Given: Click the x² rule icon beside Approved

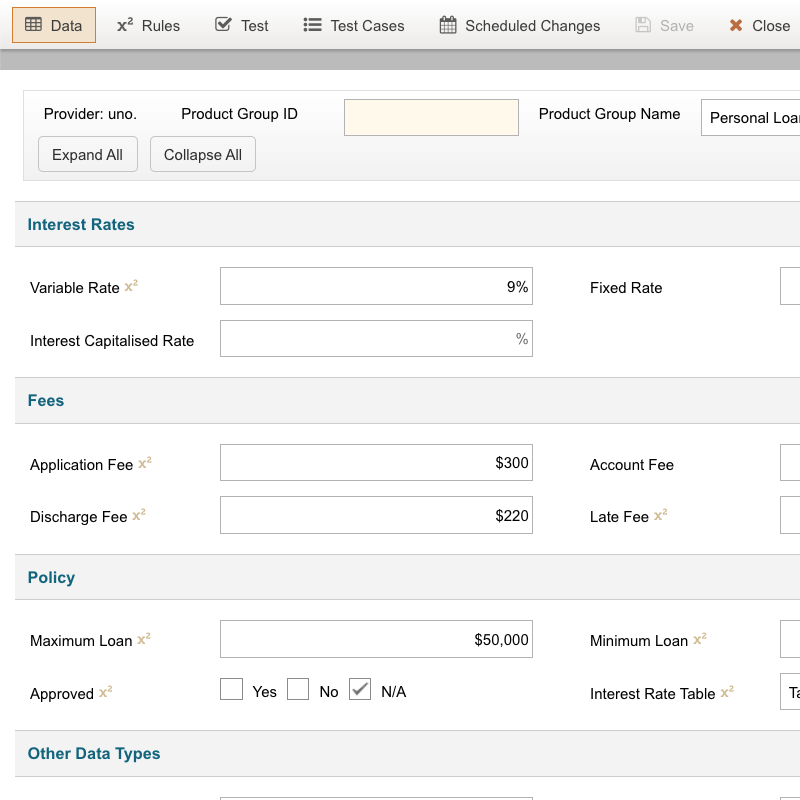Looking at the screenshot, I should 106,692.
